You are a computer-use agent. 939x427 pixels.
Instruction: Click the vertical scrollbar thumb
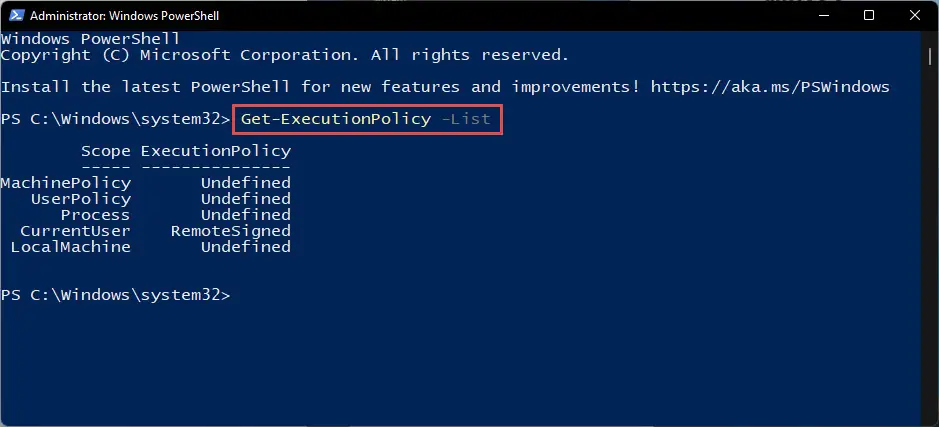pos(930,57)
